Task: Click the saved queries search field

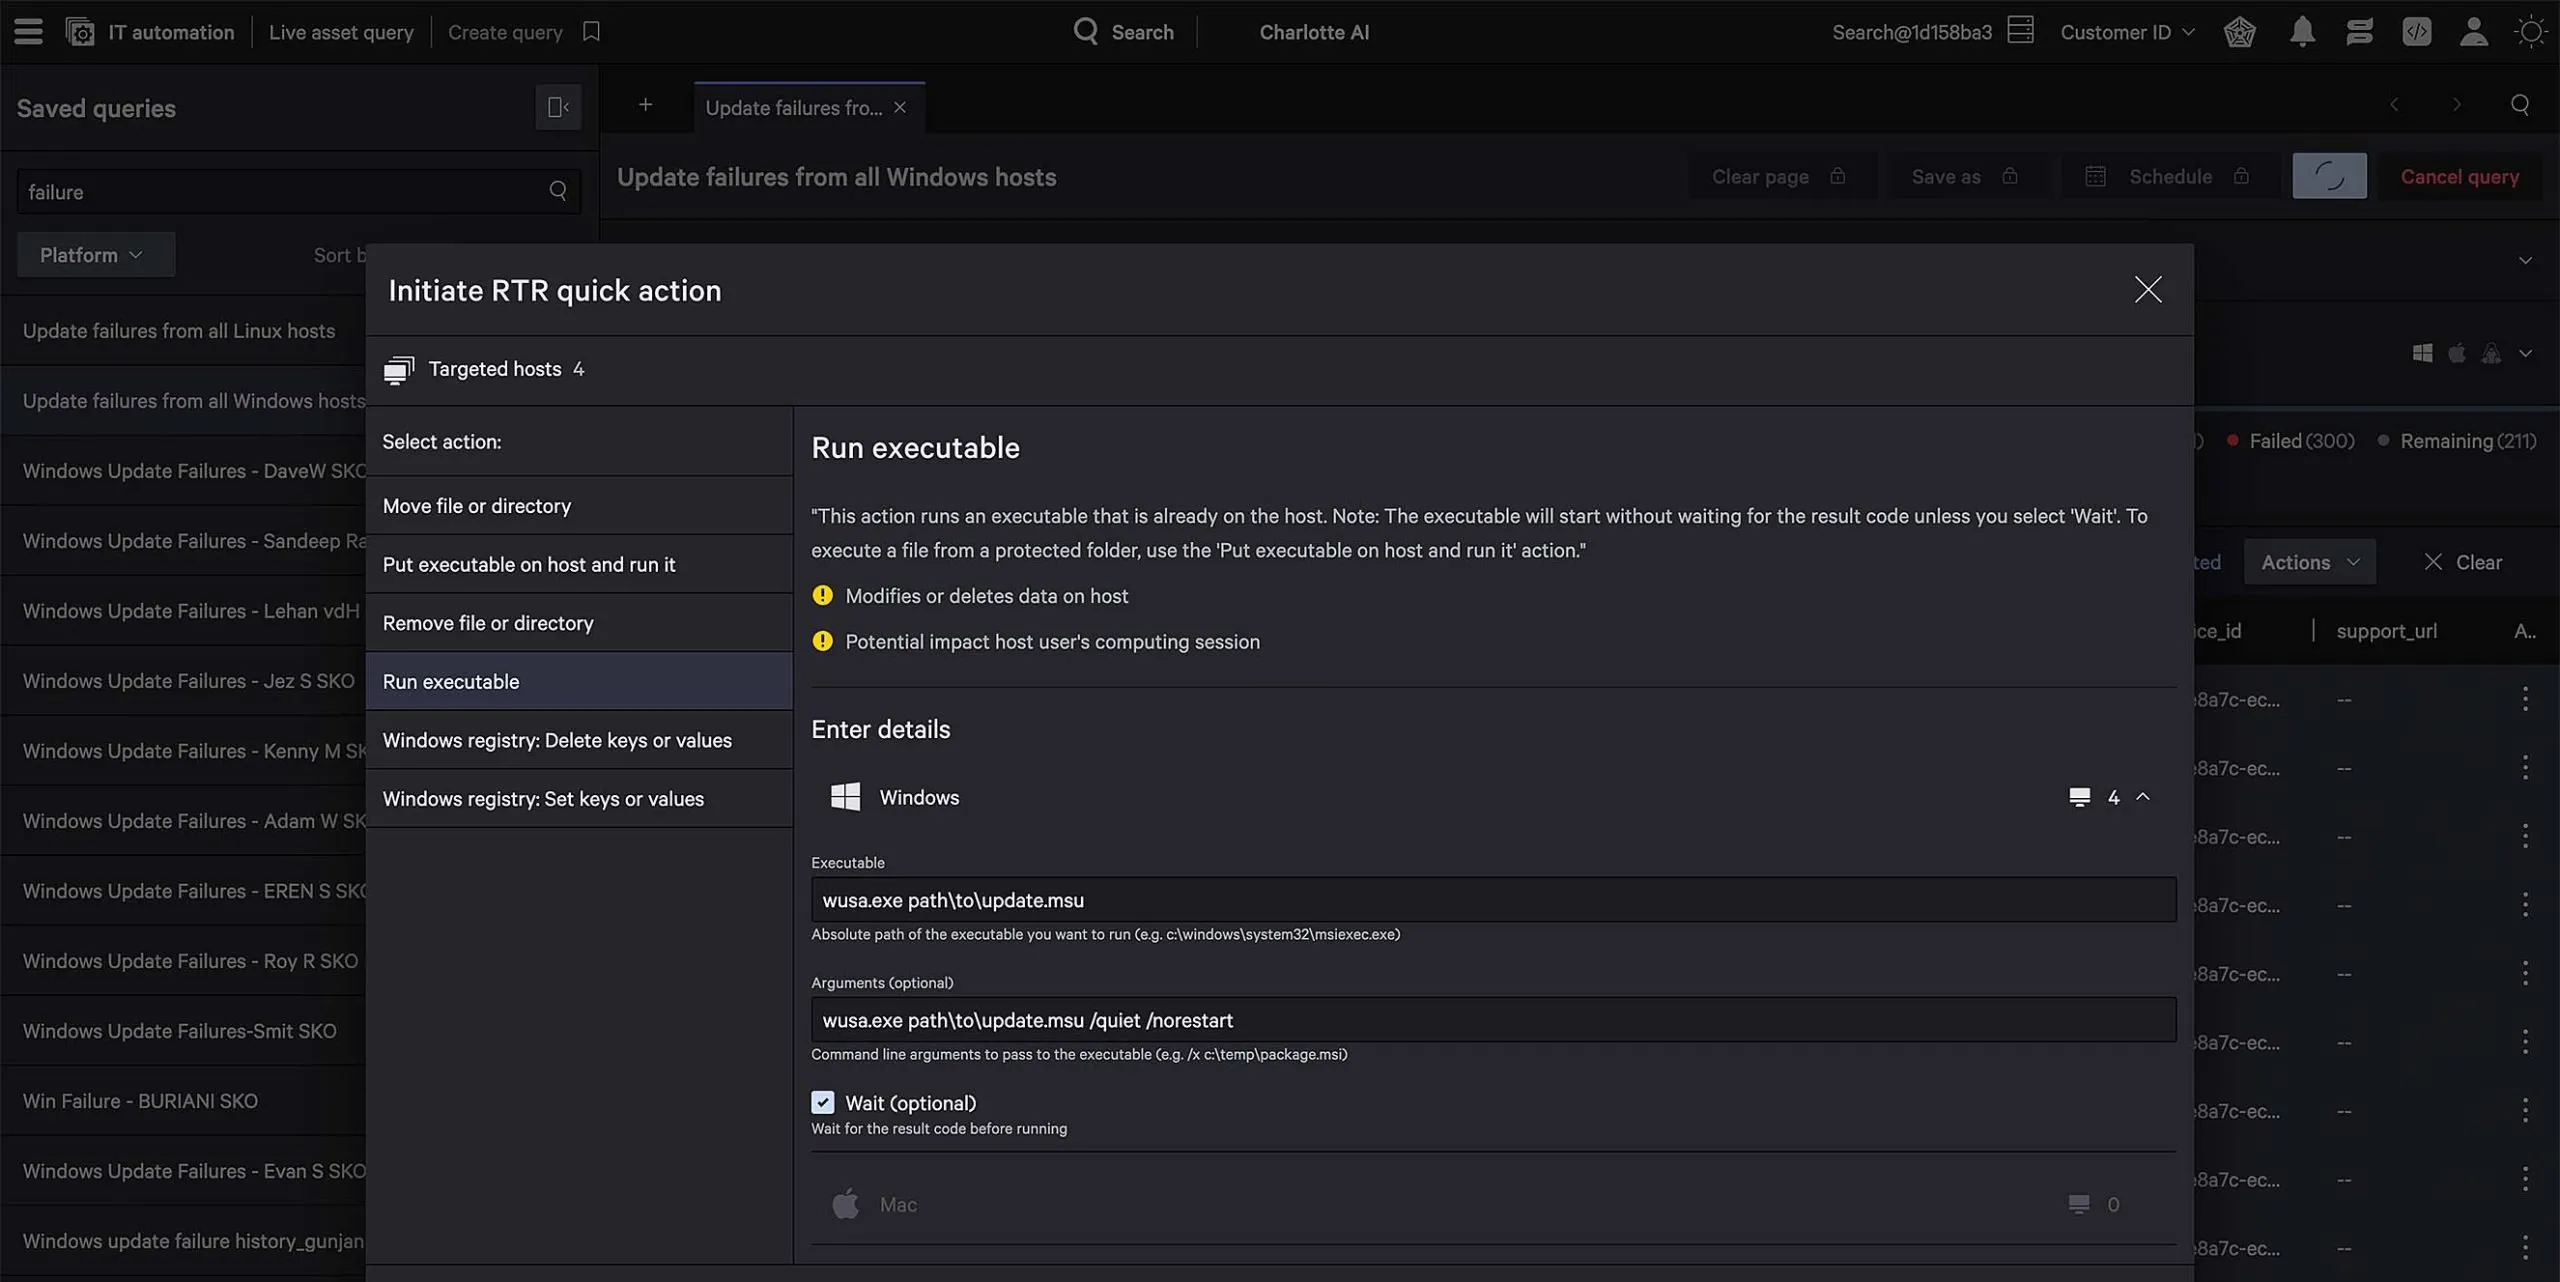Action: pyautogui.click(x=298, y=191)
